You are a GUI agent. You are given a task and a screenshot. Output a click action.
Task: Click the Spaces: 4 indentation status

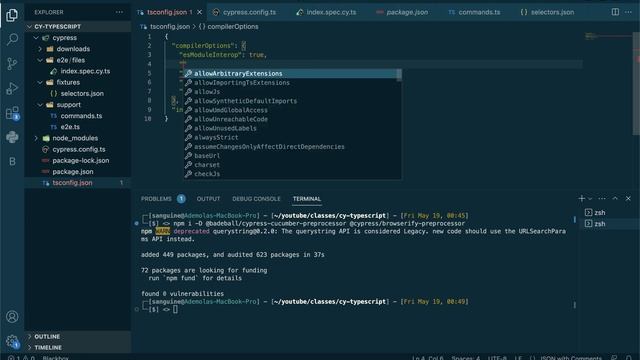[465, 358]
